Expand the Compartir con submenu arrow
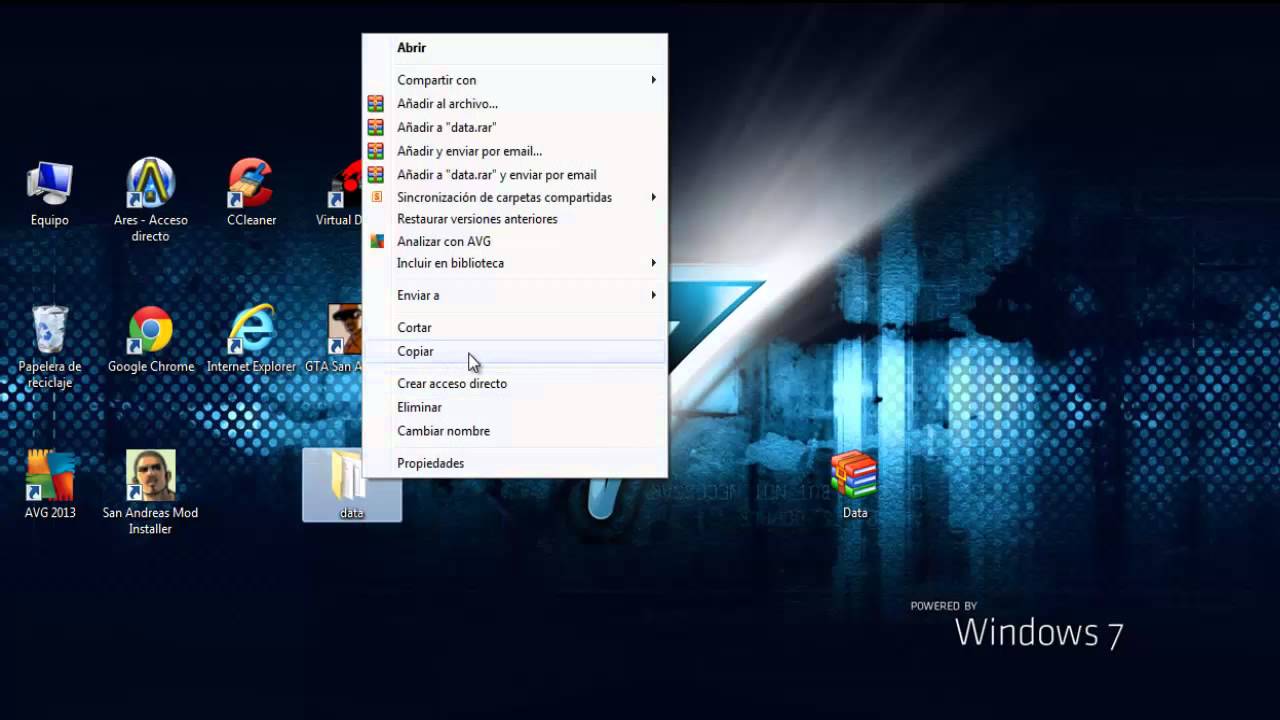This screenshot has height=720, width=1280. coord(653,80)
